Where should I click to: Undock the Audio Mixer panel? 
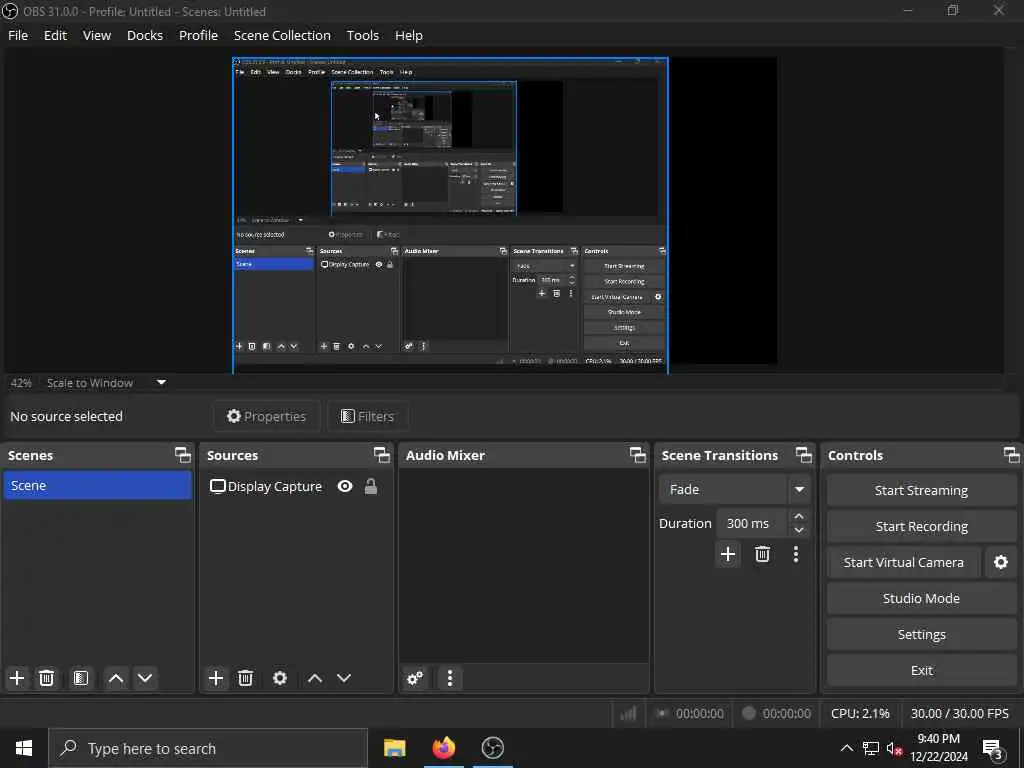[637, 455]
